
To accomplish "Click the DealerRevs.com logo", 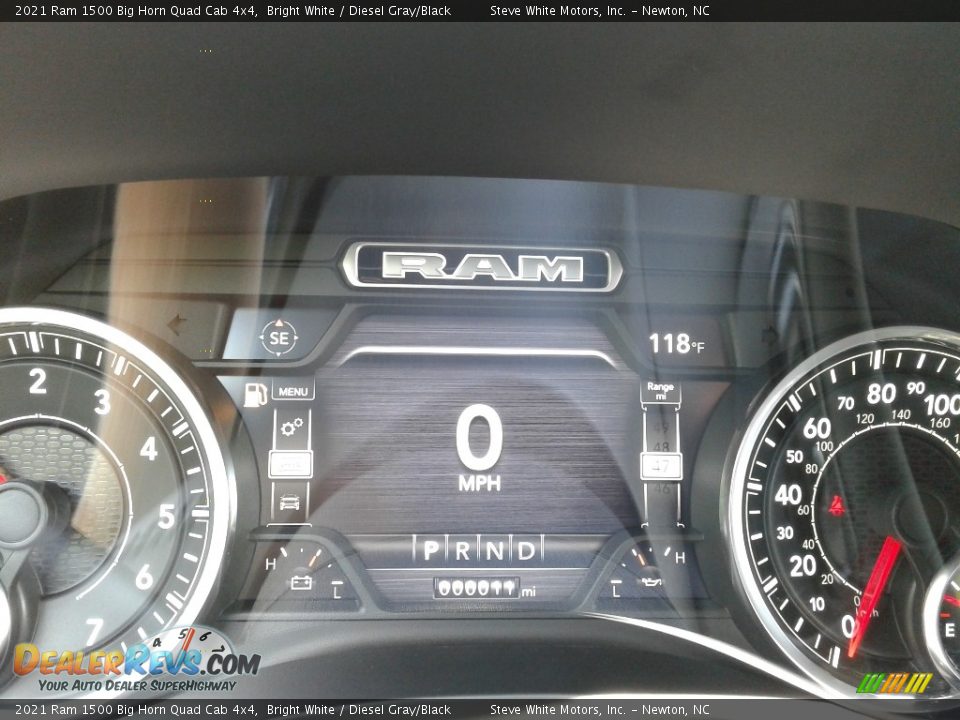I will [x=136, y=661].
